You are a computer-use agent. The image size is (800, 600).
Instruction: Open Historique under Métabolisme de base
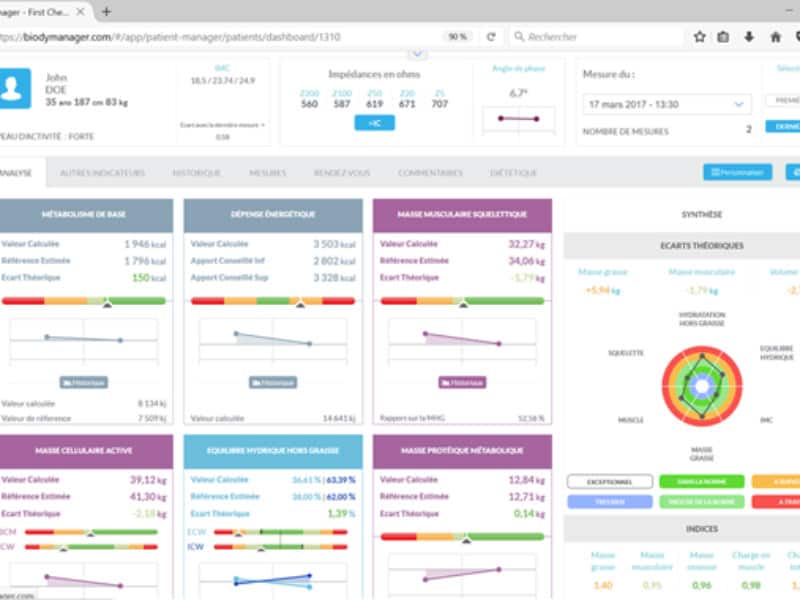point(84,382)
